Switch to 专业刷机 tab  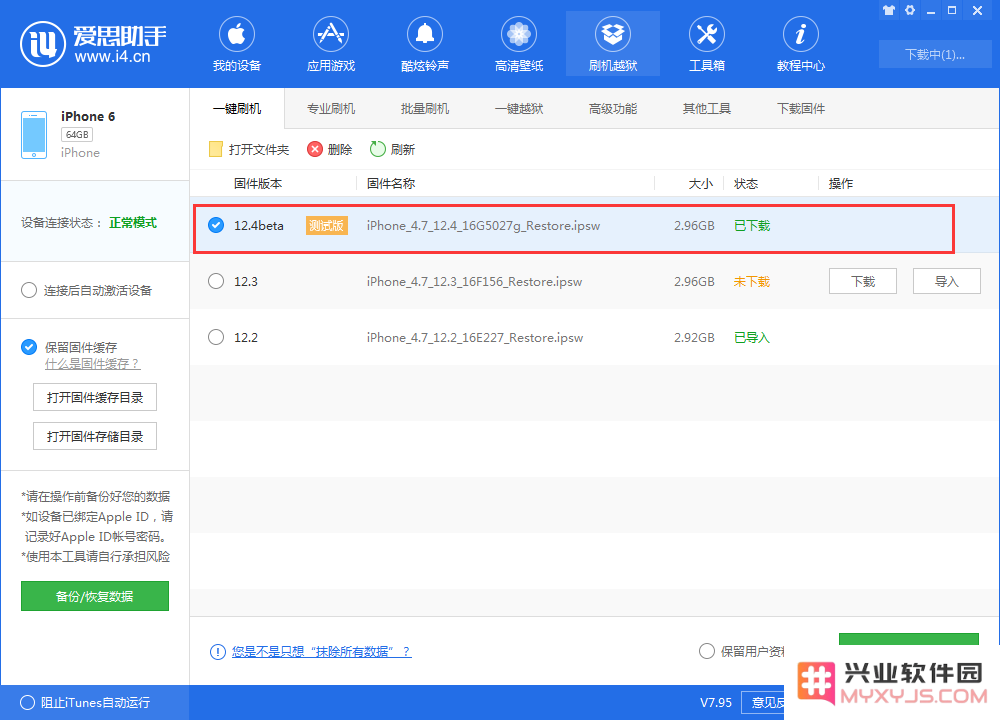click(x=330, y=109)
